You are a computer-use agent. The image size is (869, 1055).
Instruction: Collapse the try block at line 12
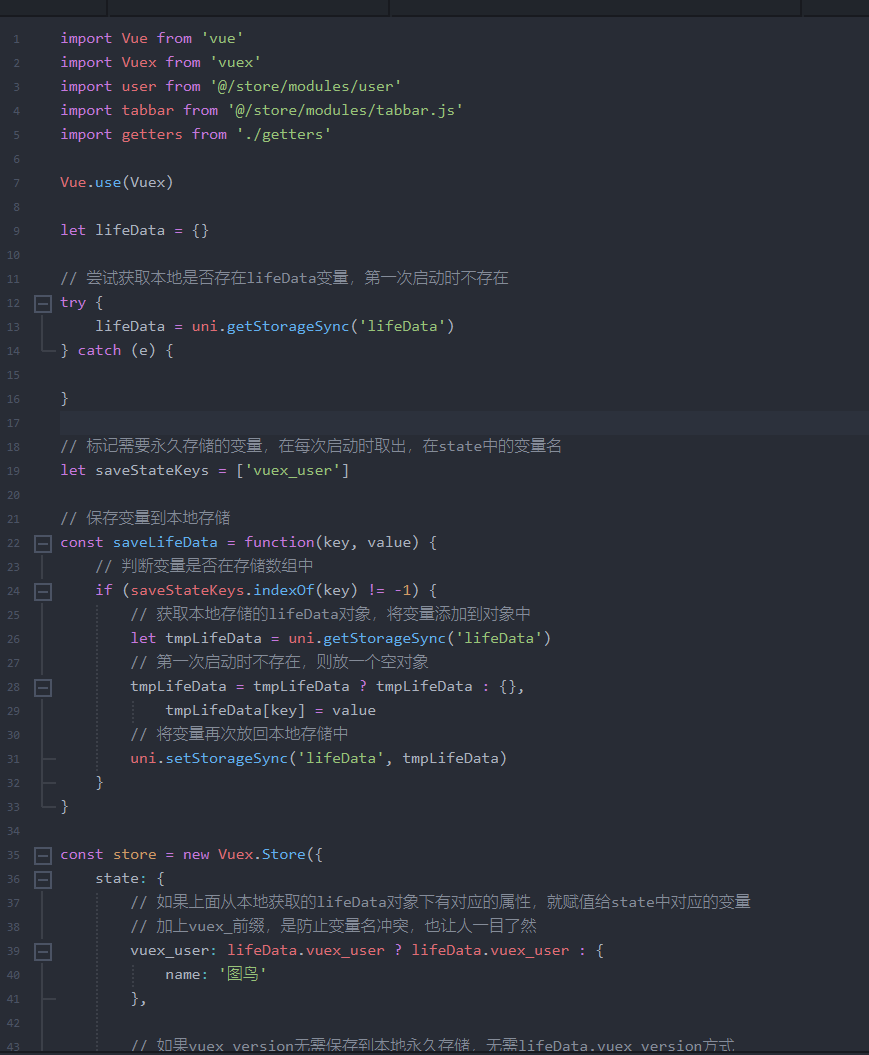42,302
